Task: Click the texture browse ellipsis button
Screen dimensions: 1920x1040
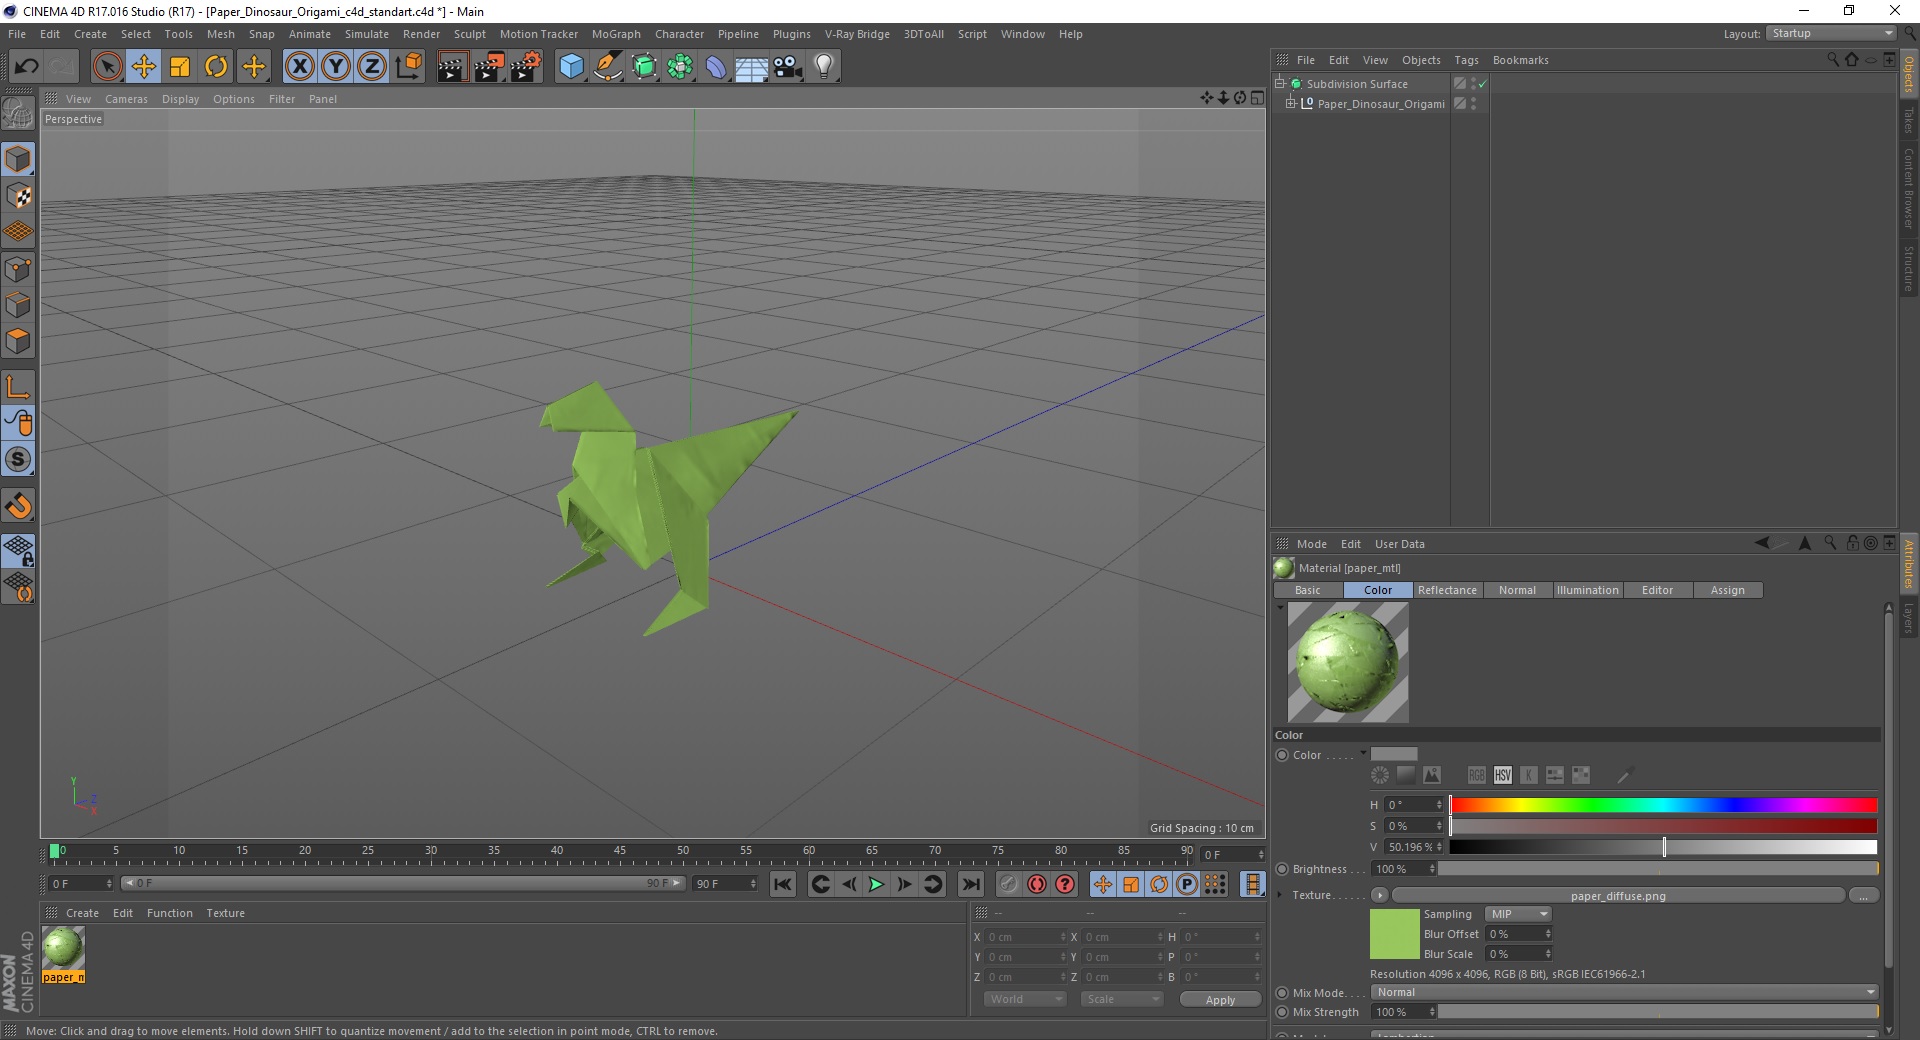Action: 1863,896
